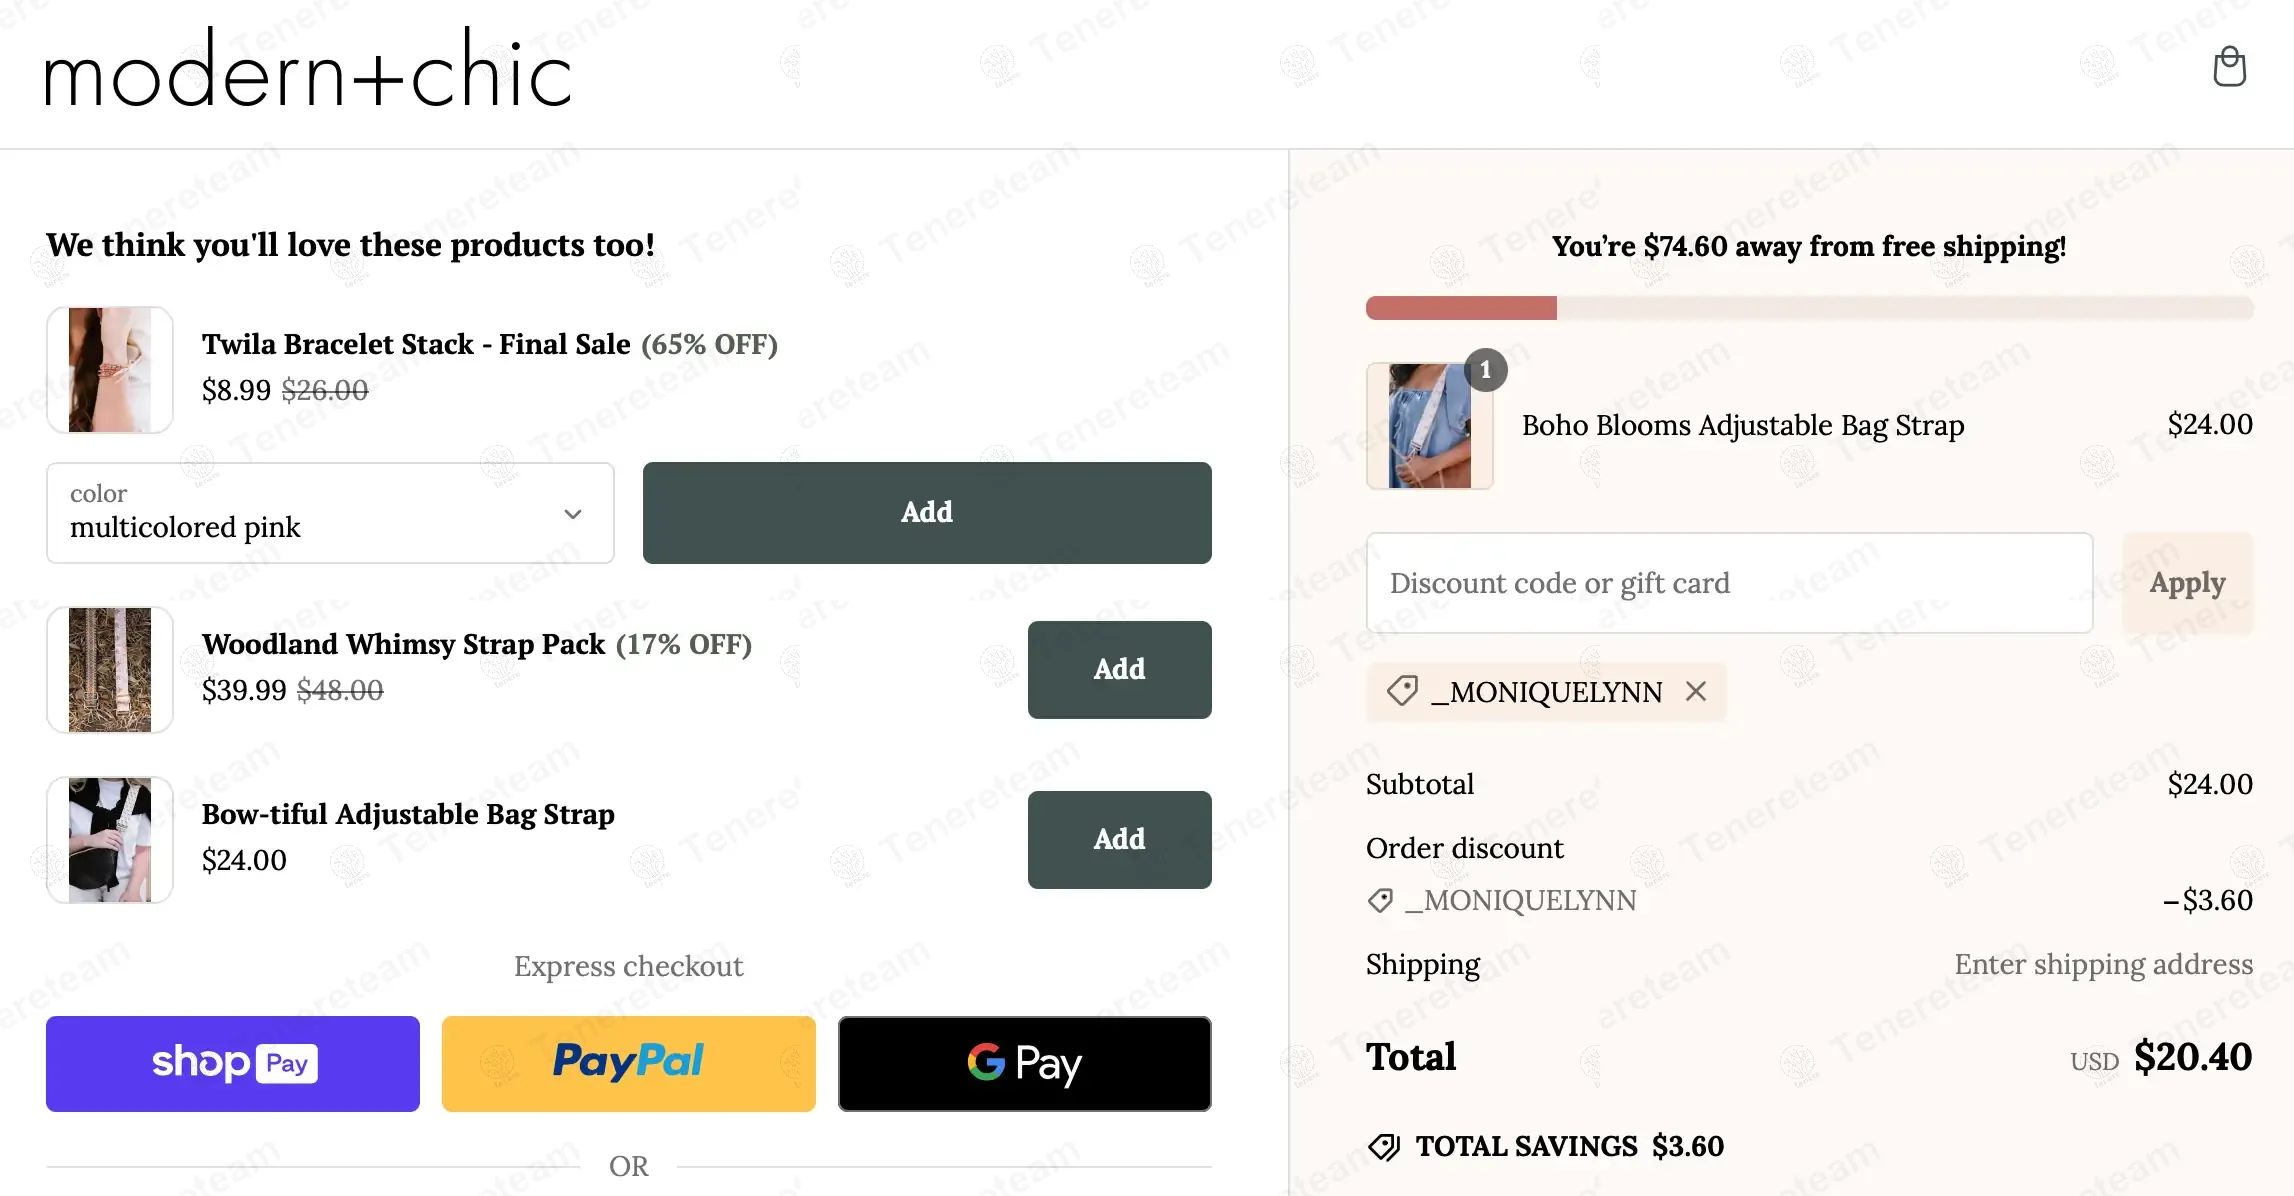Click the free shipping progress bar
The image size is (2294, 1196).
tap(1809, 308)
